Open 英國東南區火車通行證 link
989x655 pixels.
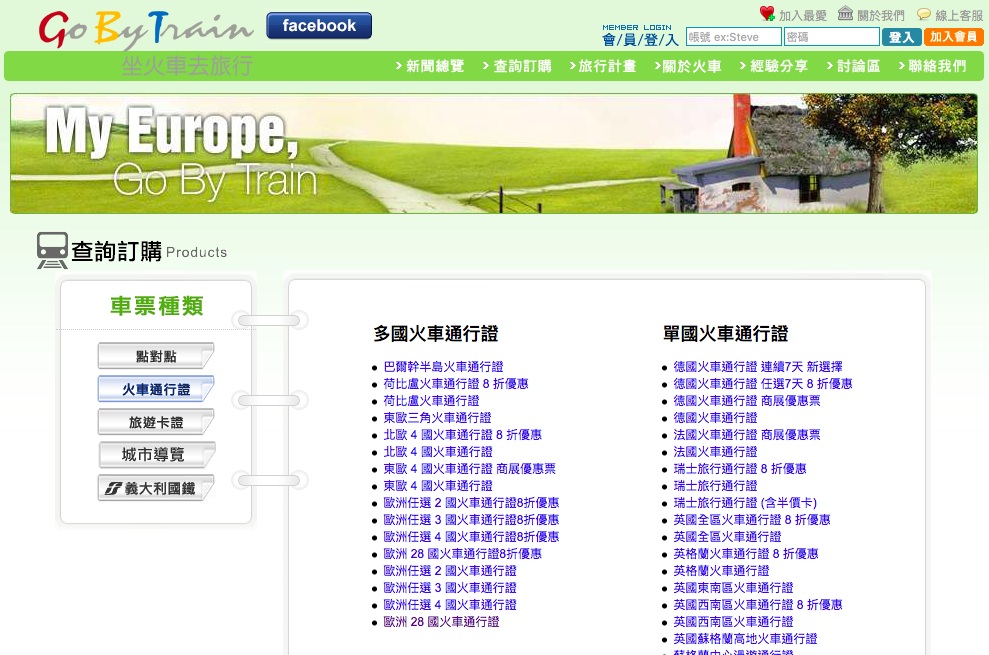click(734, 588)
